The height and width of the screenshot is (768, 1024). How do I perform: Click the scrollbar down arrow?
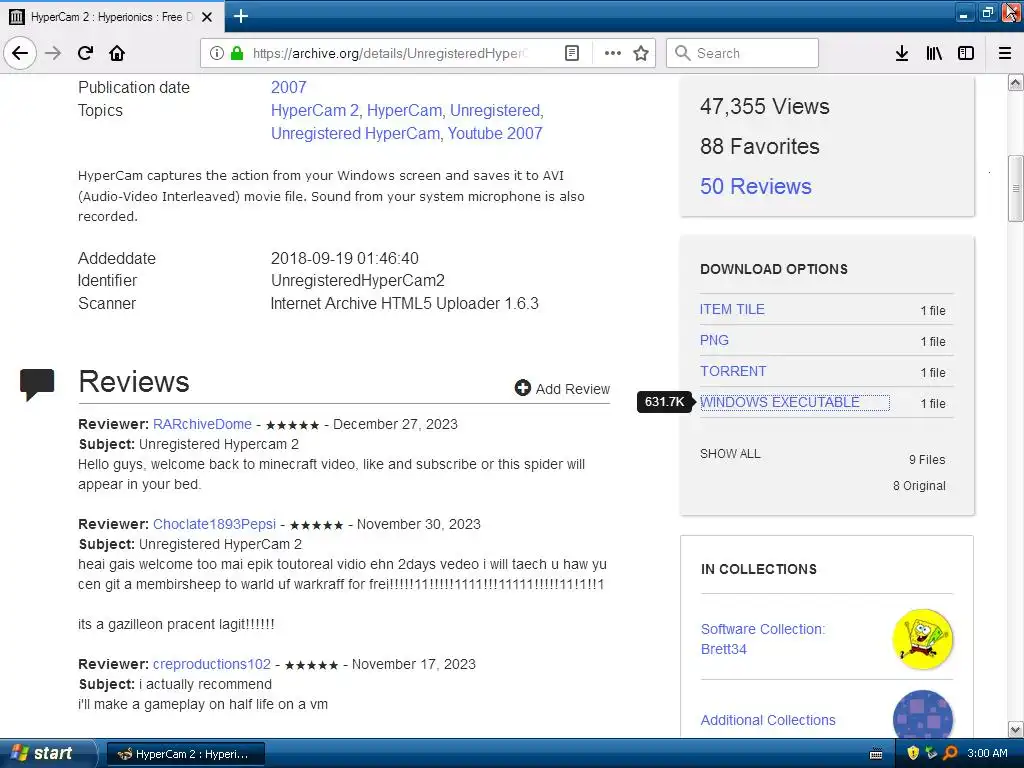[1015, 729]
